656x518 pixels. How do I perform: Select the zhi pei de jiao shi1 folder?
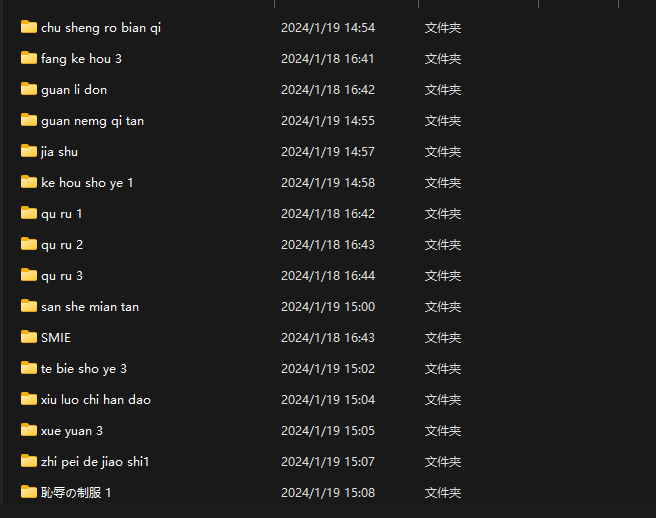95,462
